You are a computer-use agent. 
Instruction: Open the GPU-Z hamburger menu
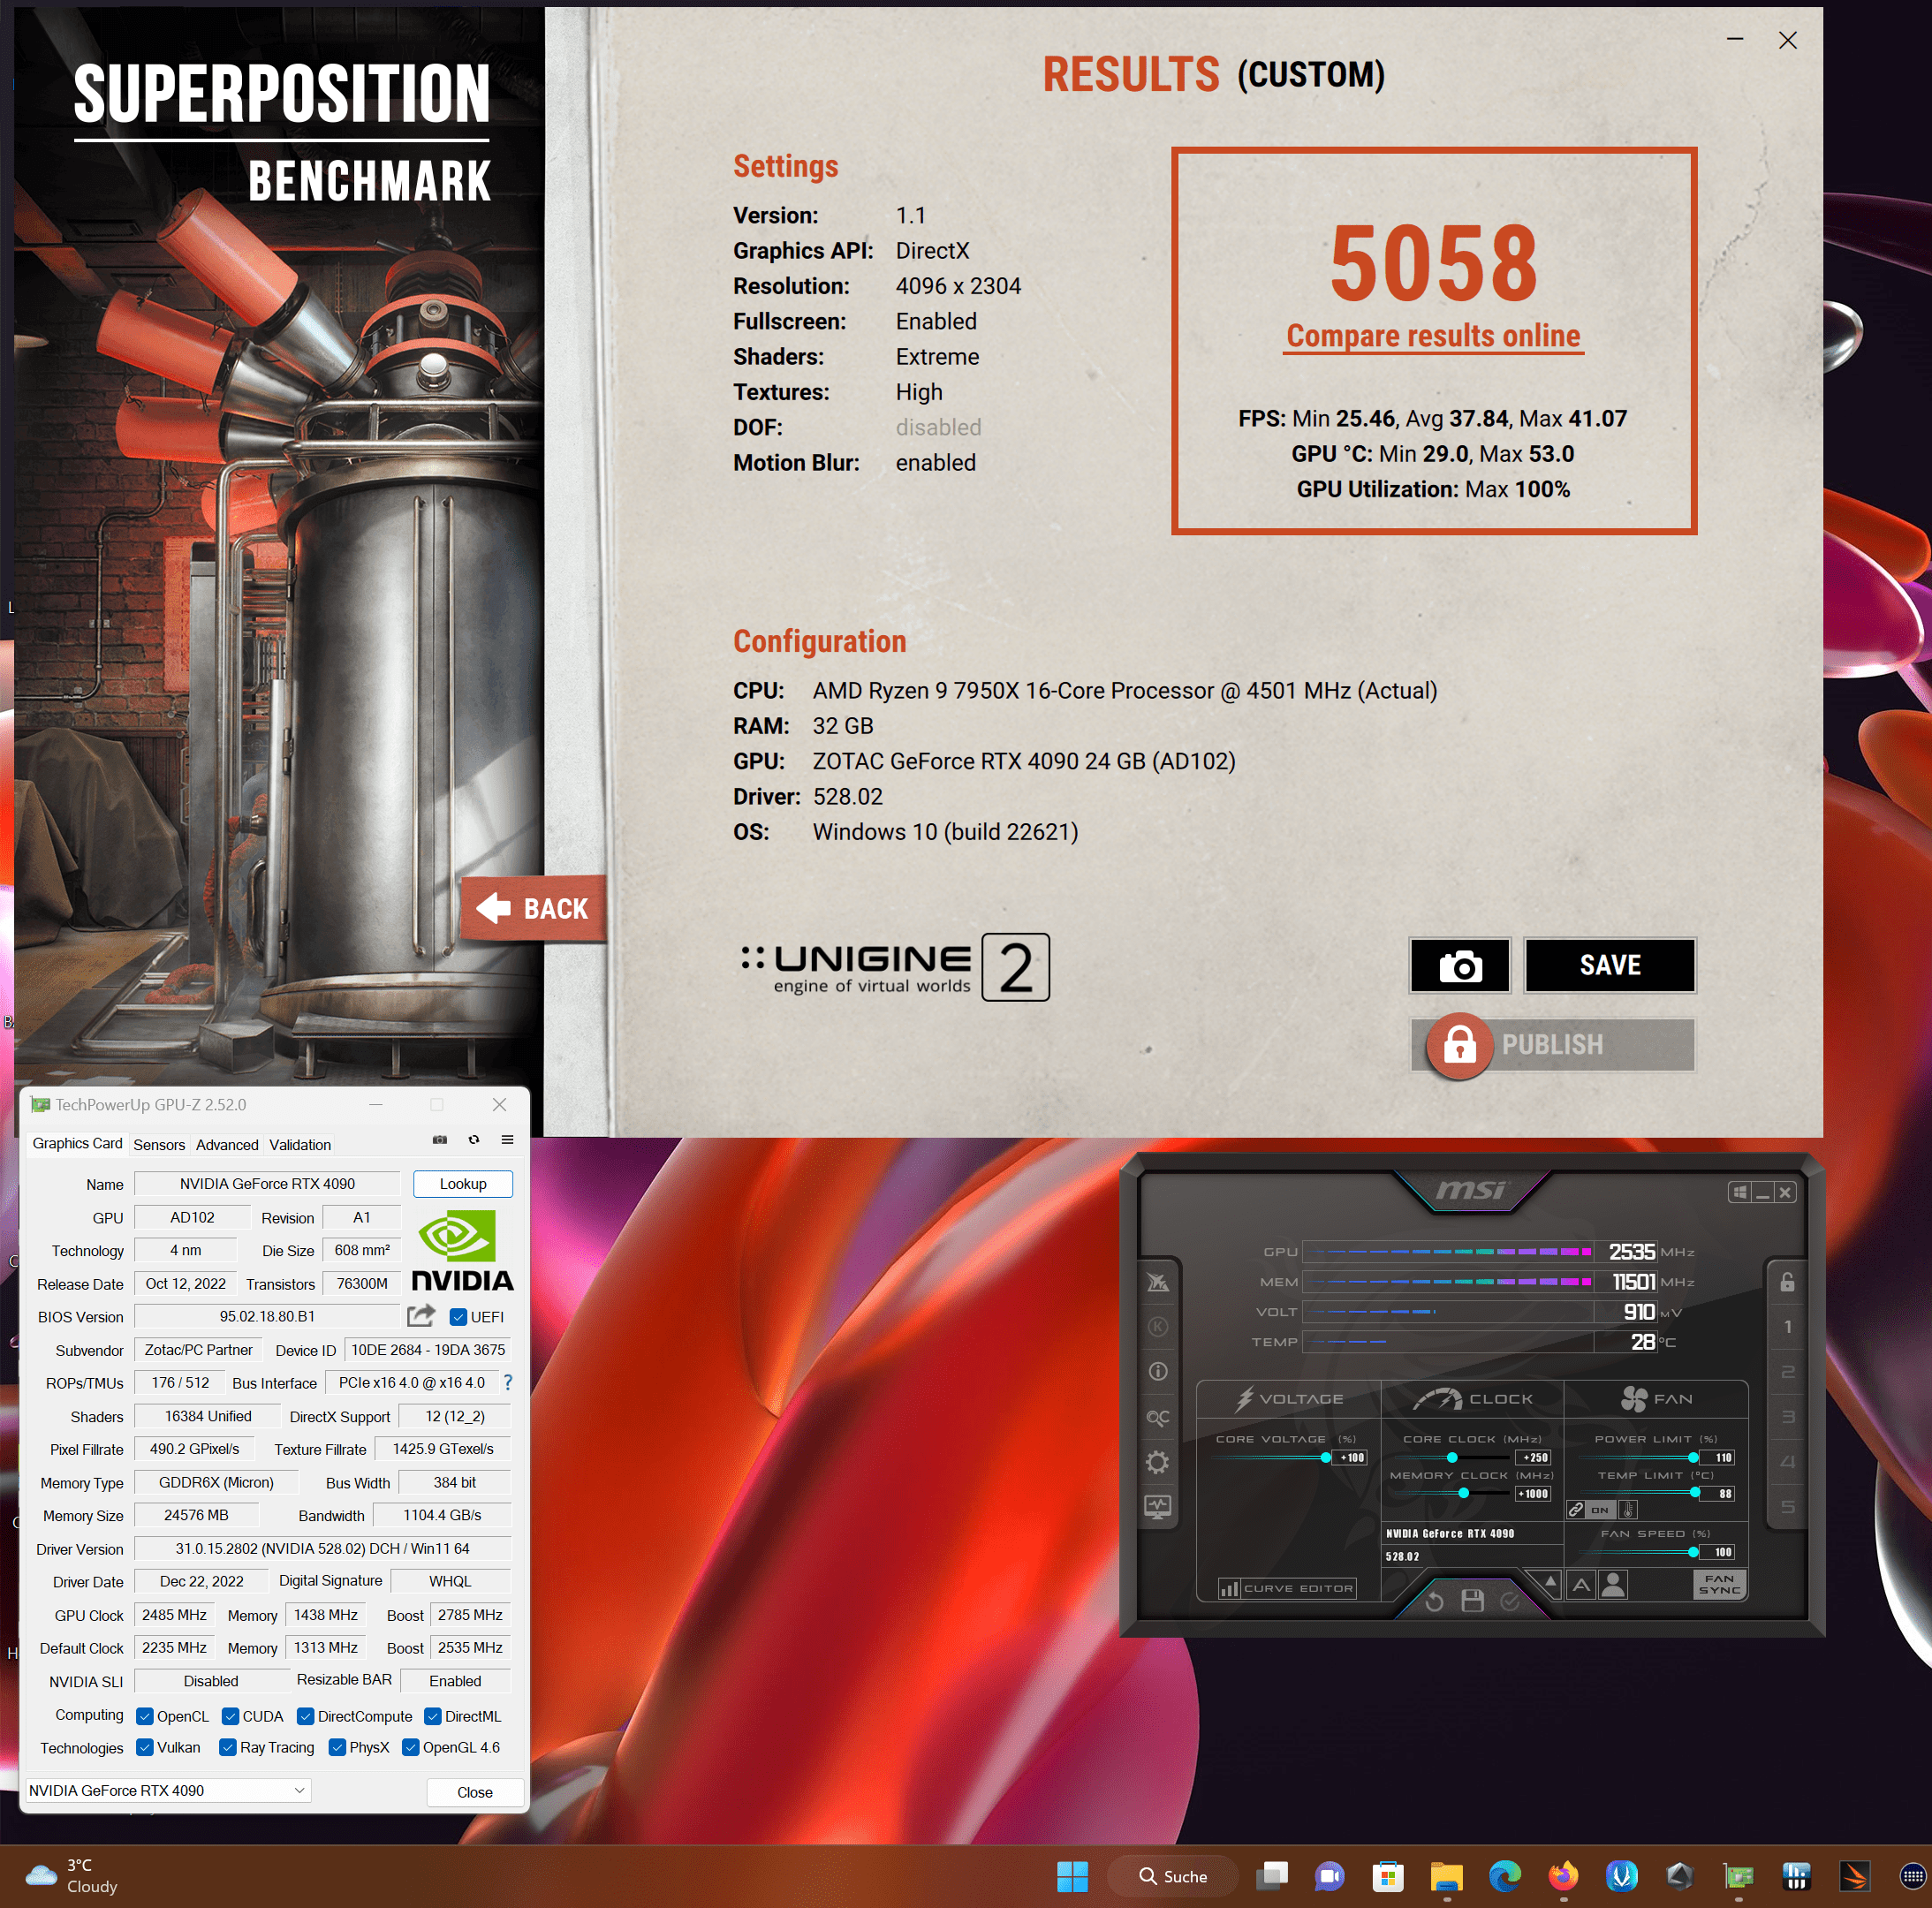point(507,1139)
